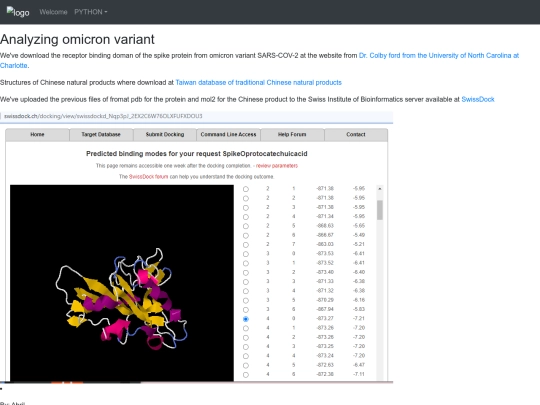Screen dimensions: 540x405
Task: Click the -863.03 fitness value
Action: pos(325,244)
